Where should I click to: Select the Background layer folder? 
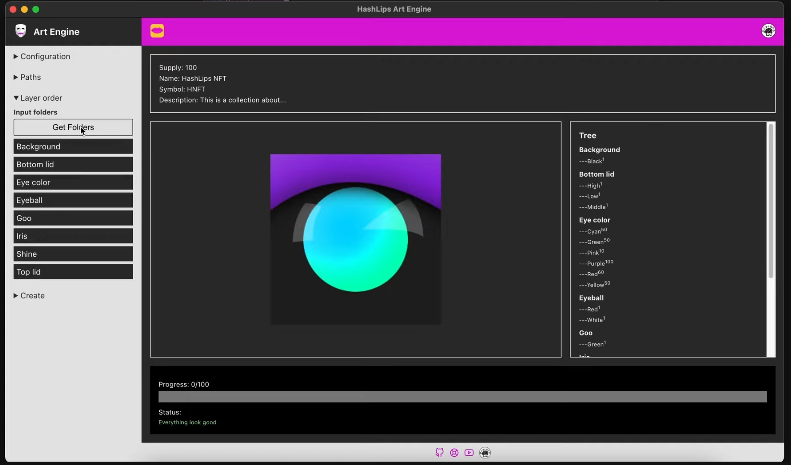click(x=73, y=146)
